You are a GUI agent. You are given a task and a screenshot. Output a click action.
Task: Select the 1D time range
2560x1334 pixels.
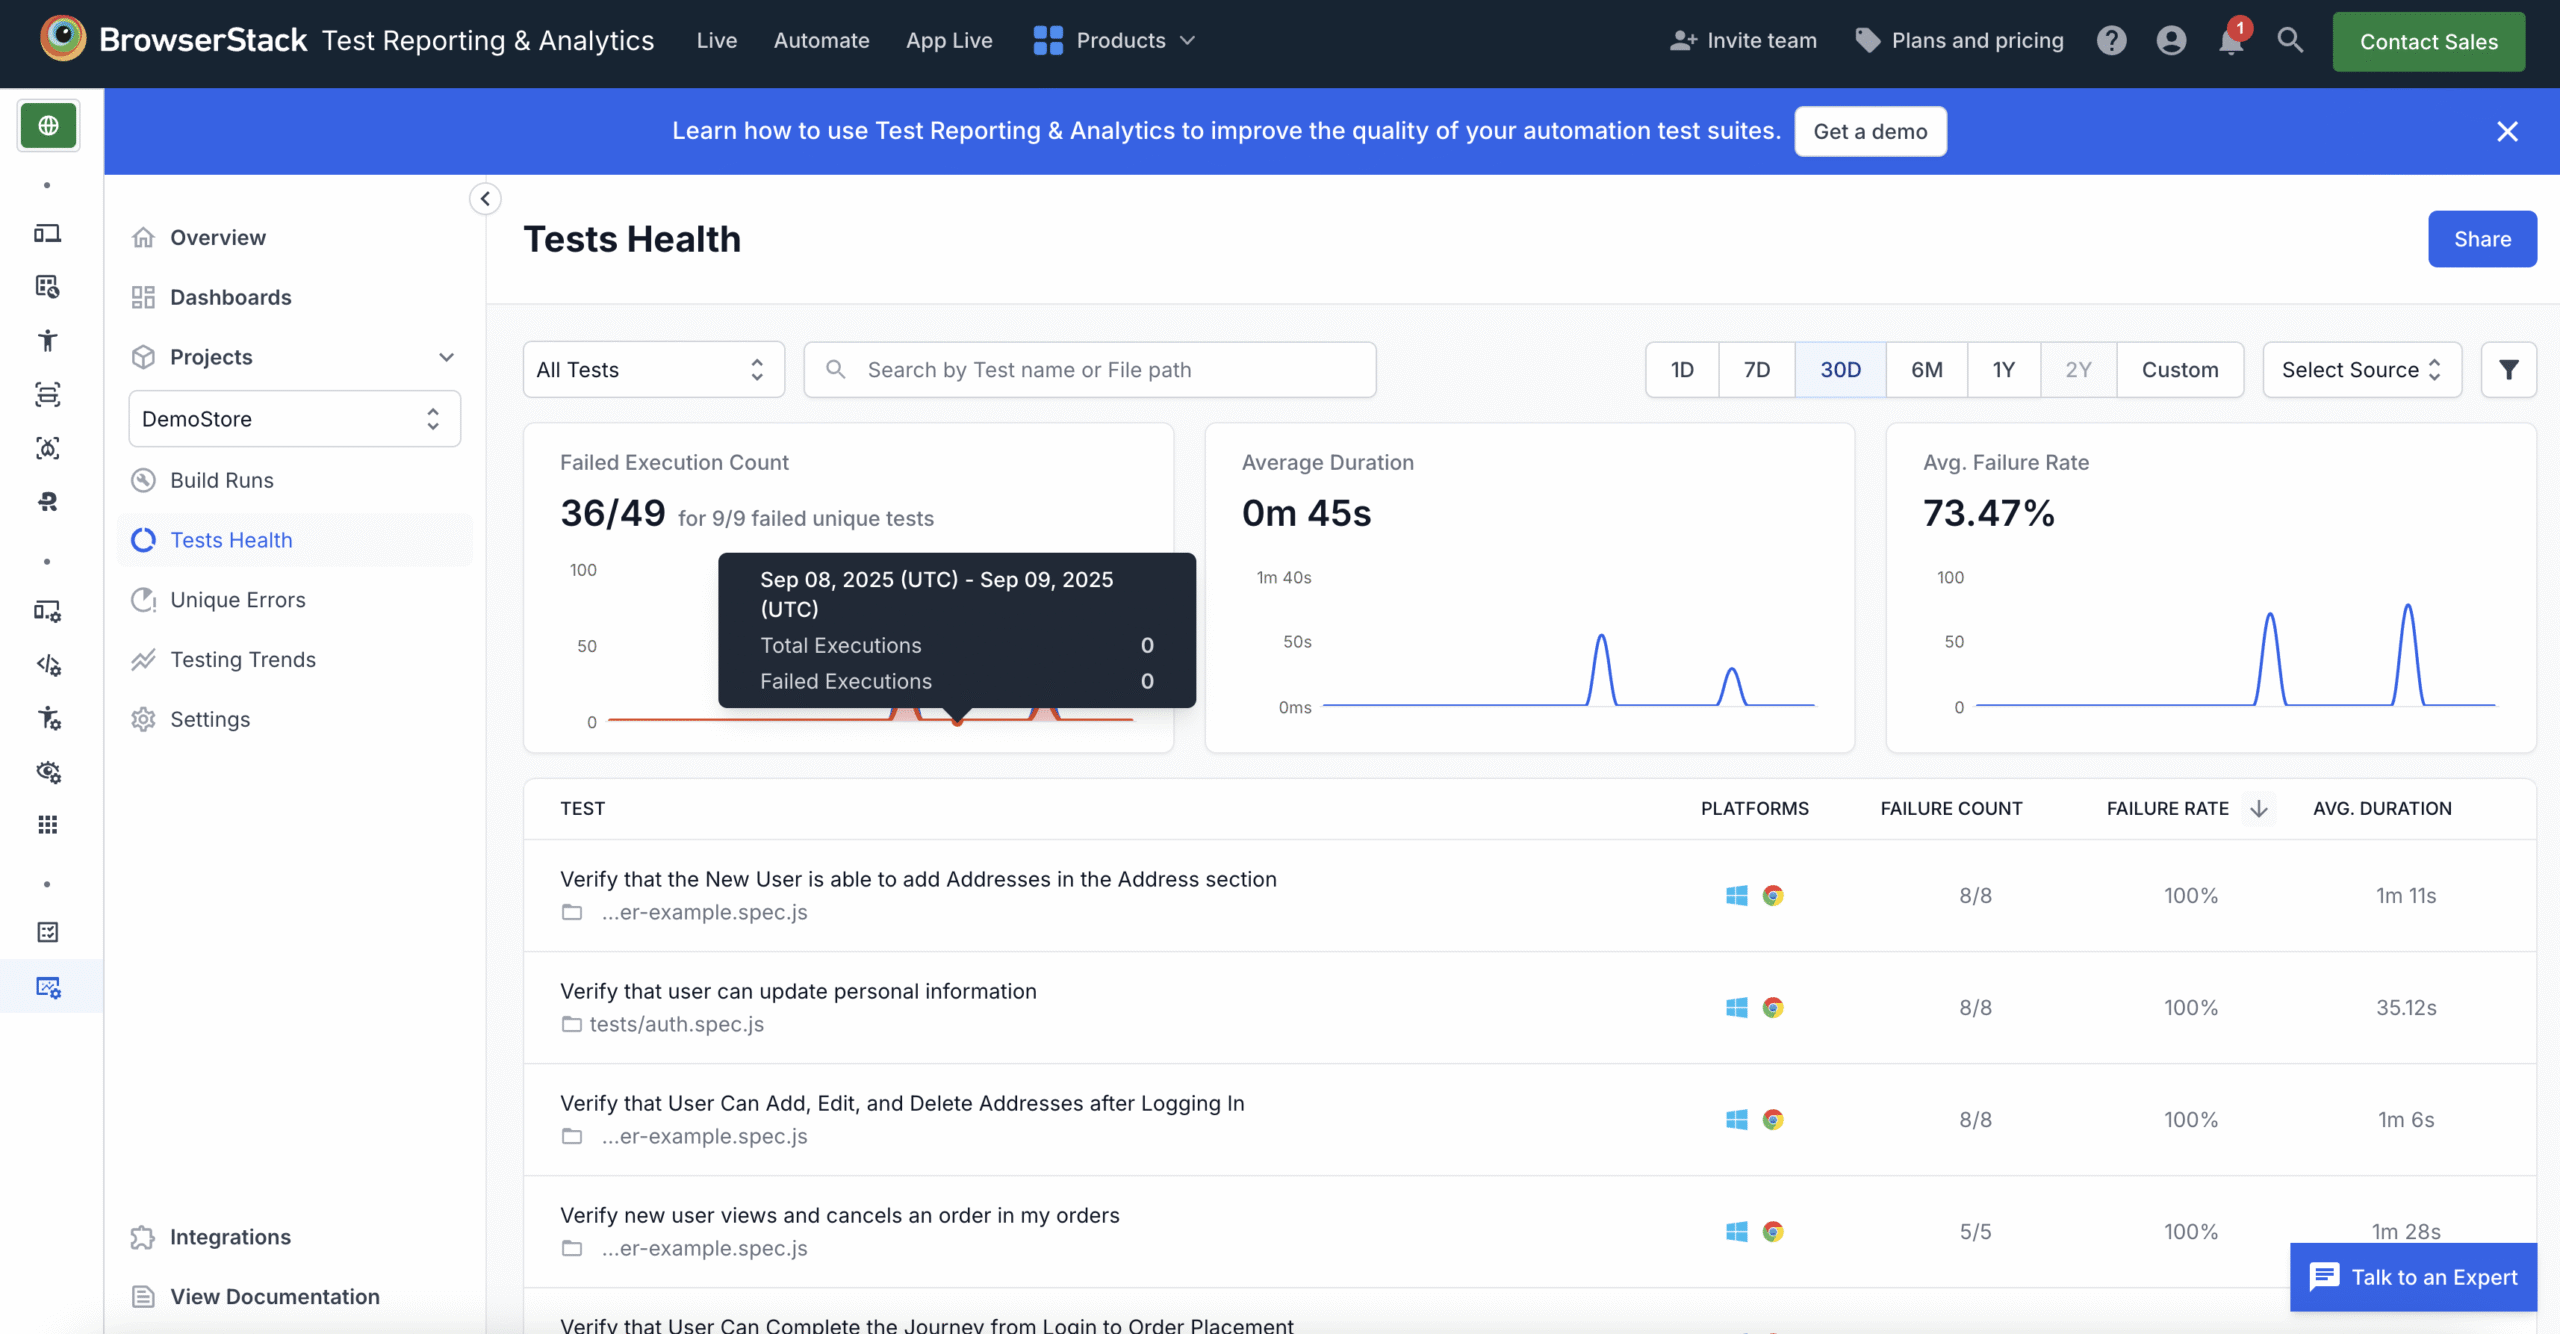coord(1682,369)
